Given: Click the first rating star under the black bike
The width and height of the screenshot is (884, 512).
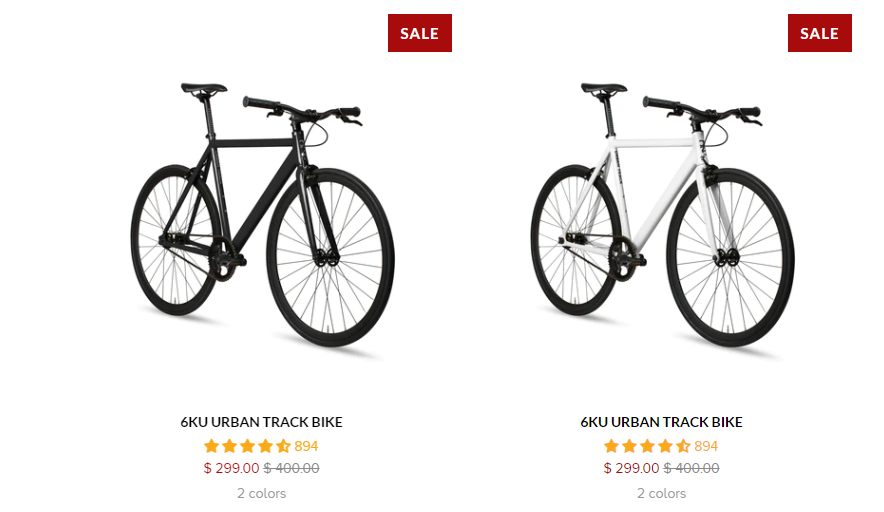Looking at the screenshot, I should point(211,446).
